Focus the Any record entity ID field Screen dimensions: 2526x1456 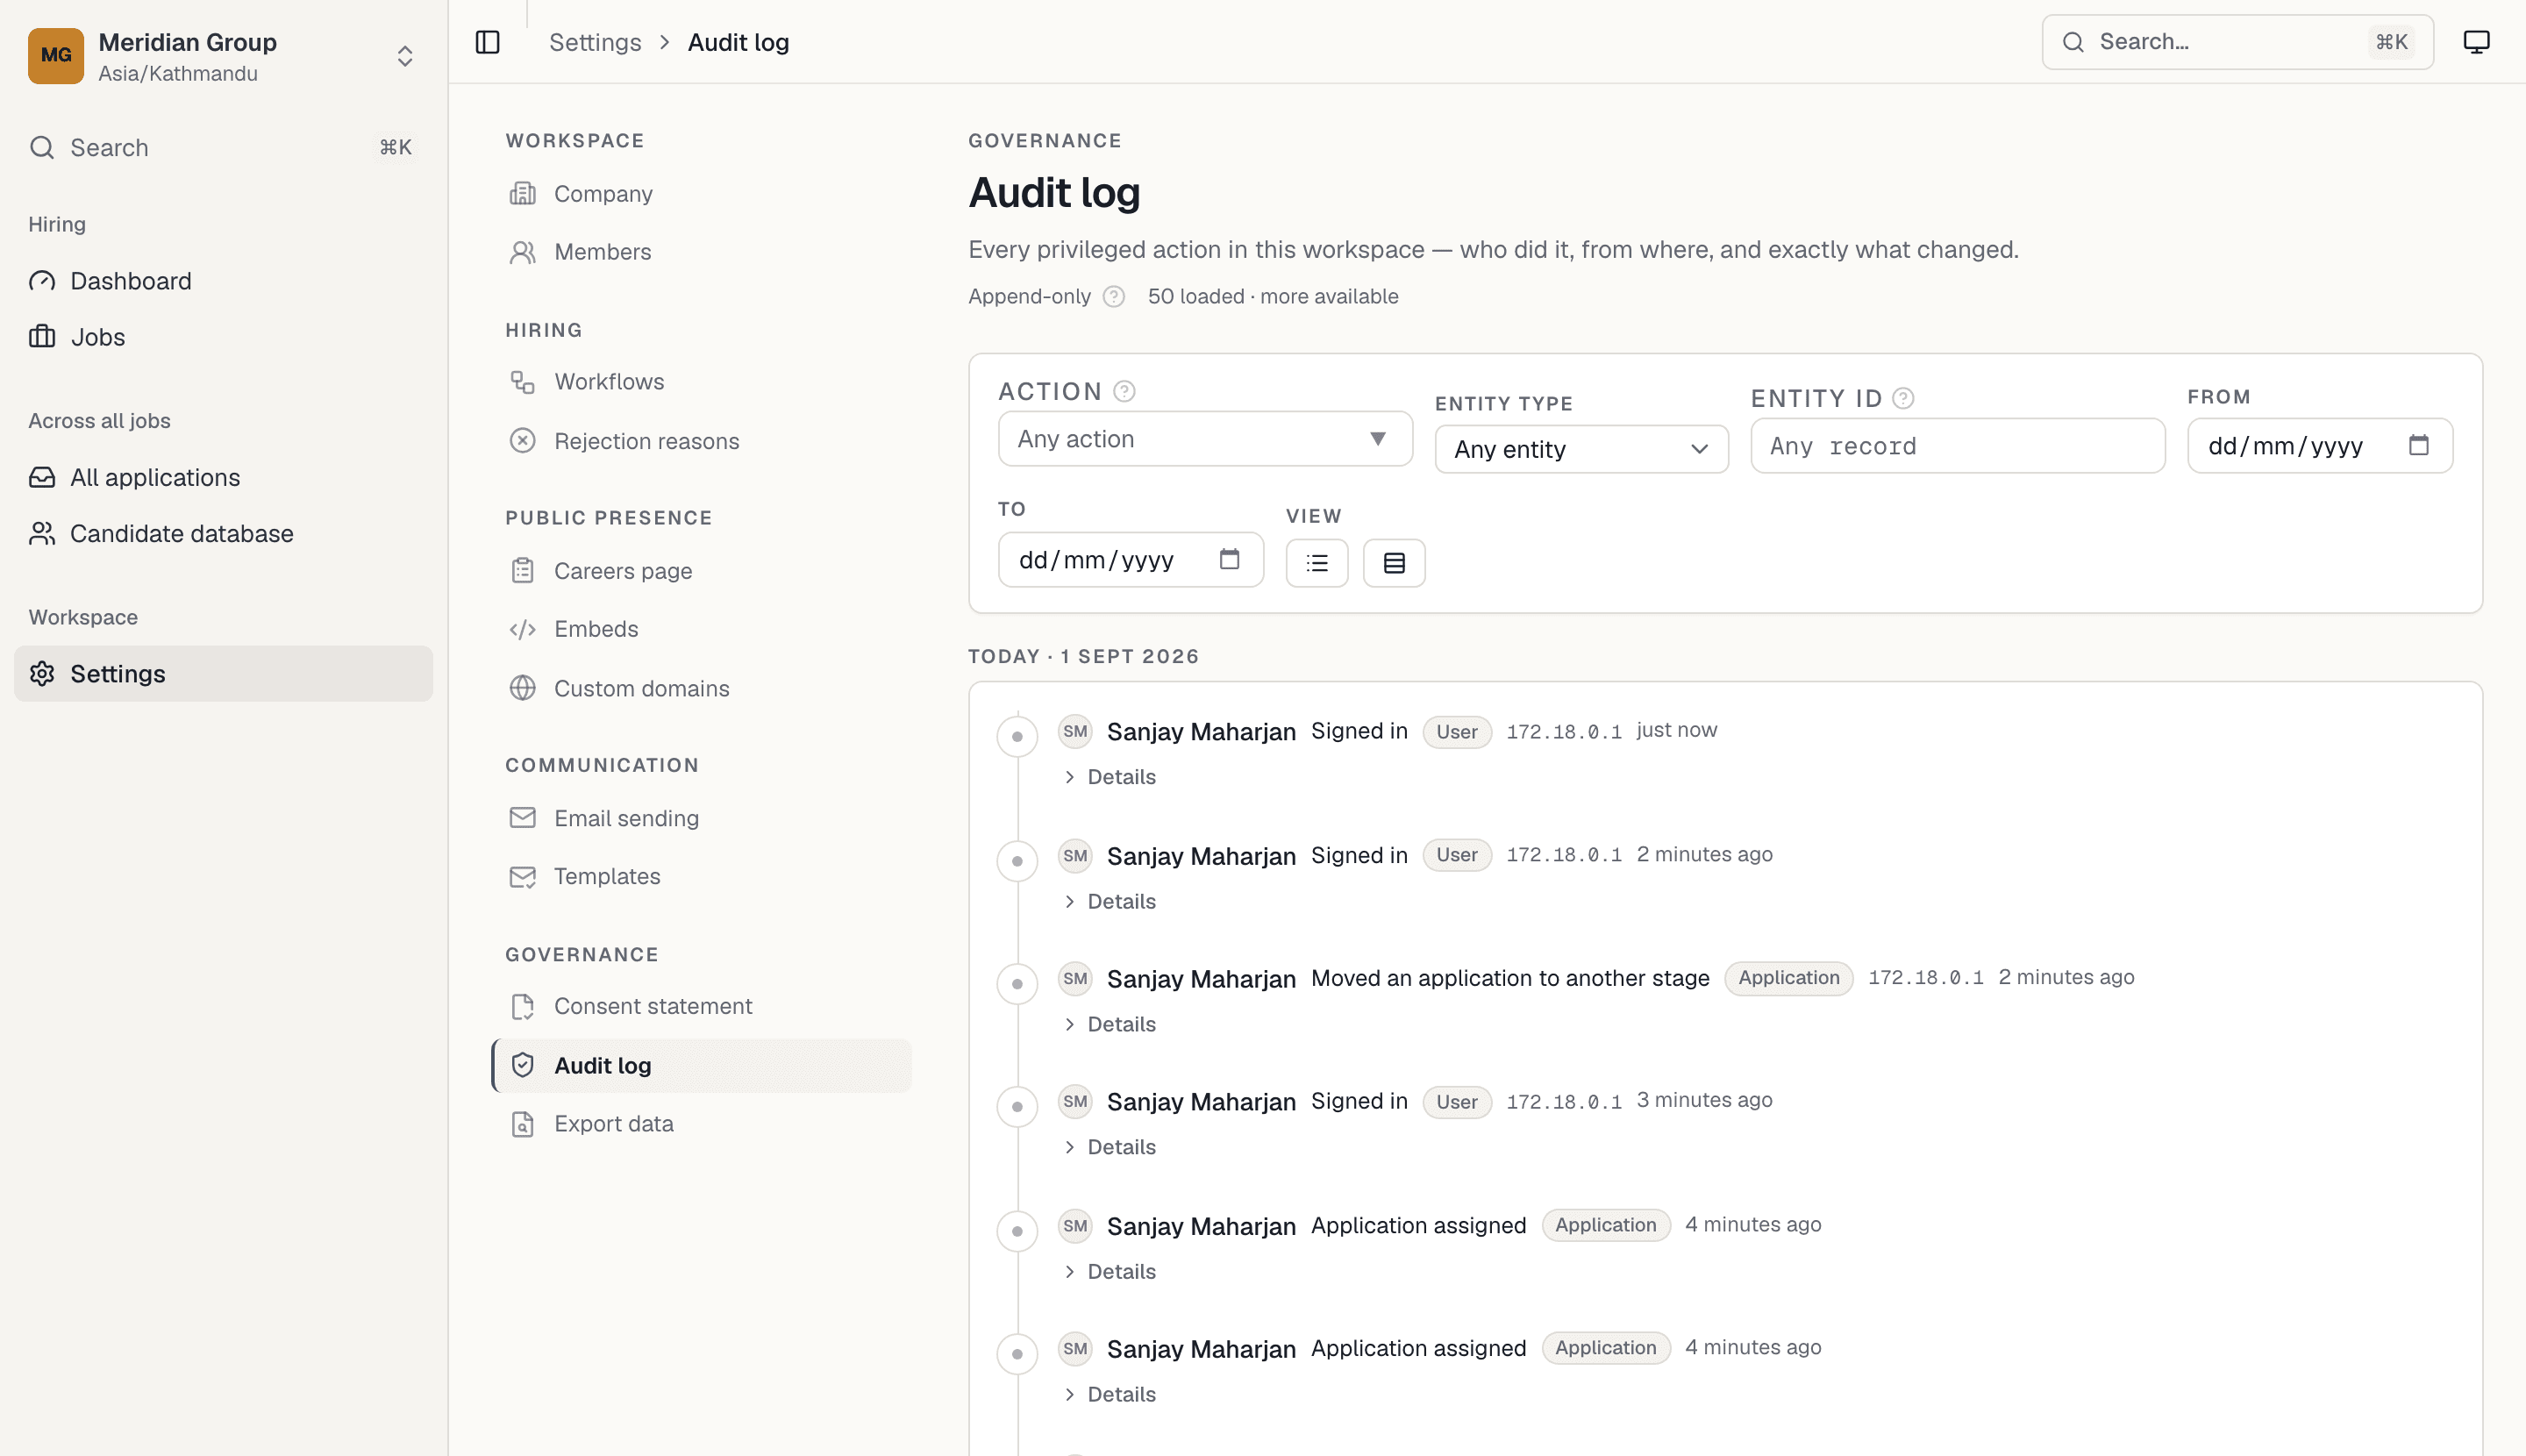tap(1957, 446)
